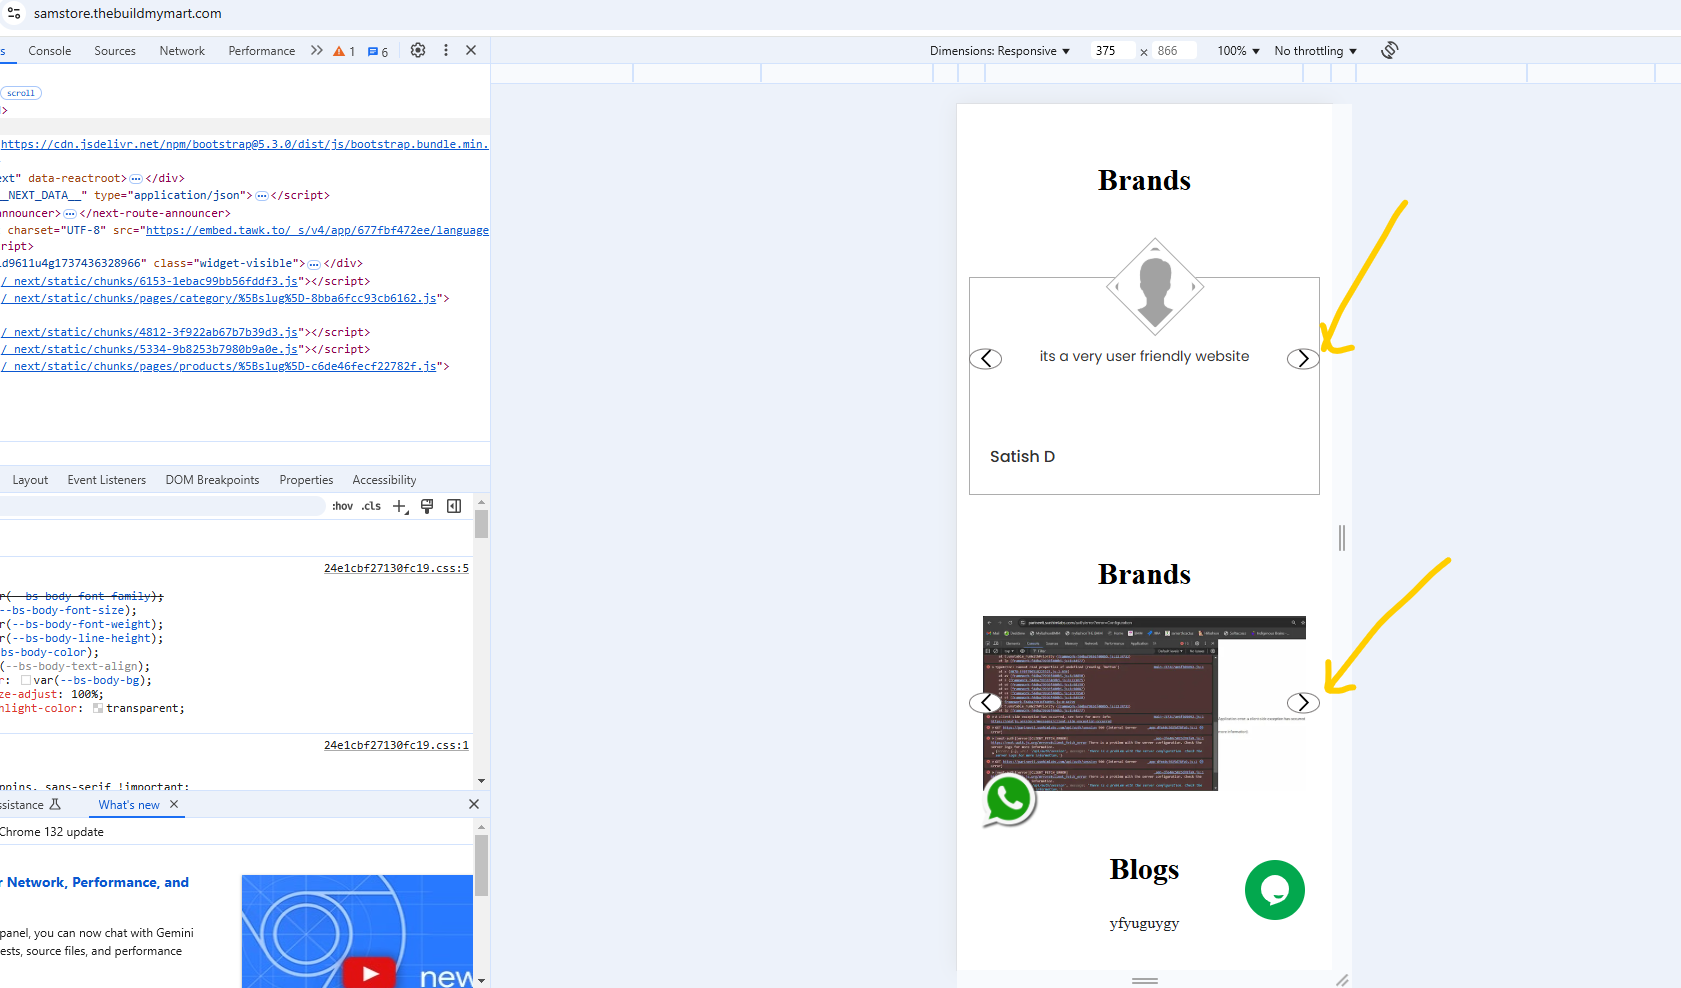Close the bottom drawer panel
Screen dimensions: 1681x988
point(474,804)
